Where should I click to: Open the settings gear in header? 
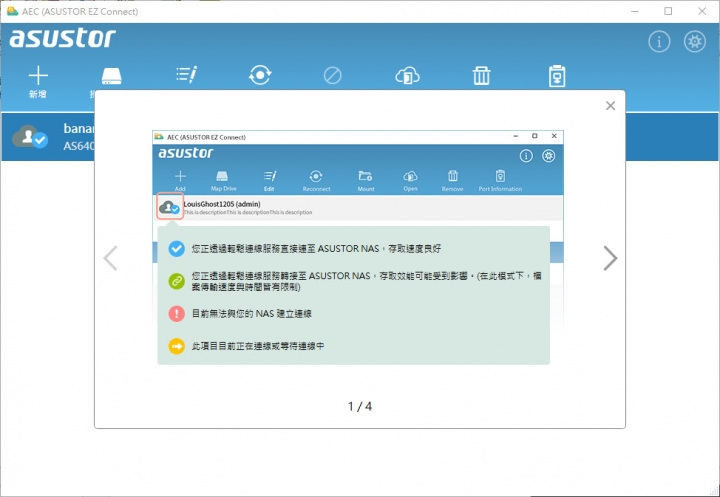click(695, 42)
